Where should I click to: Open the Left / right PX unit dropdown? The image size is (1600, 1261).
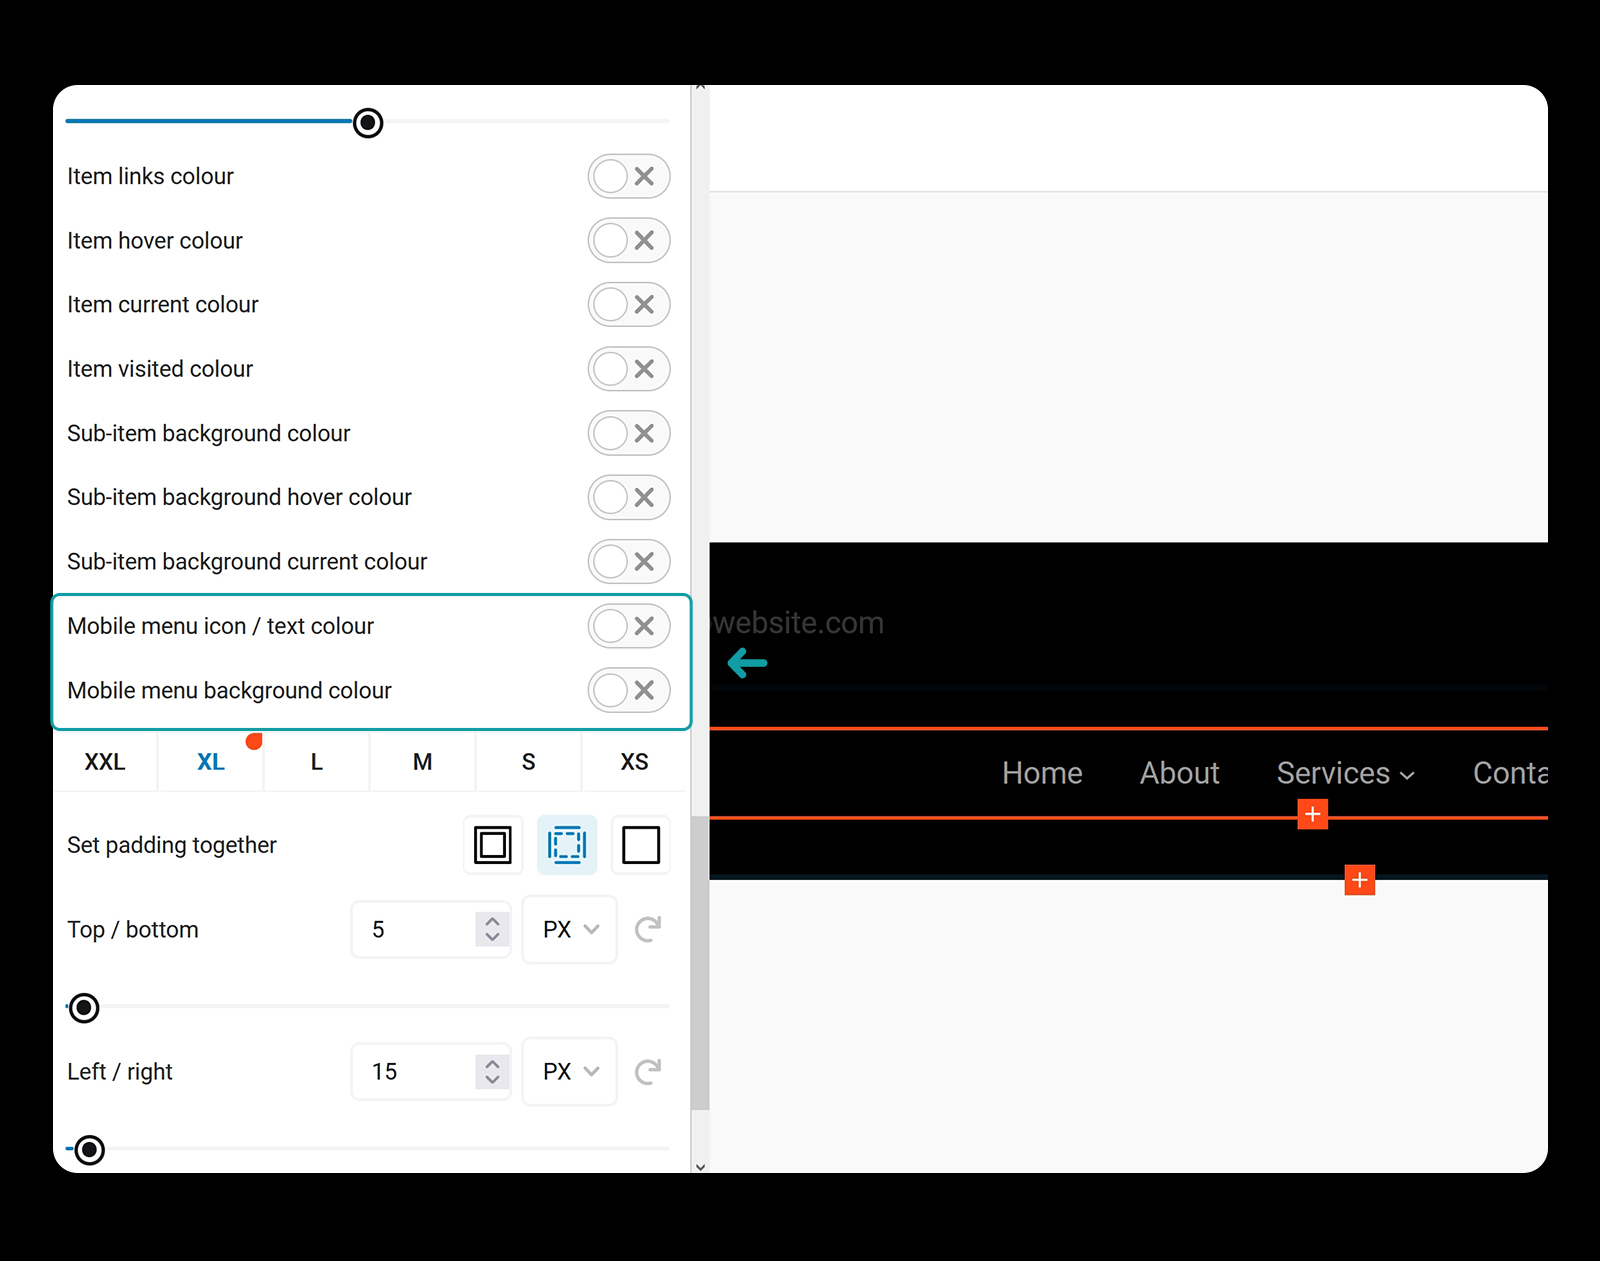[570, 1071]
